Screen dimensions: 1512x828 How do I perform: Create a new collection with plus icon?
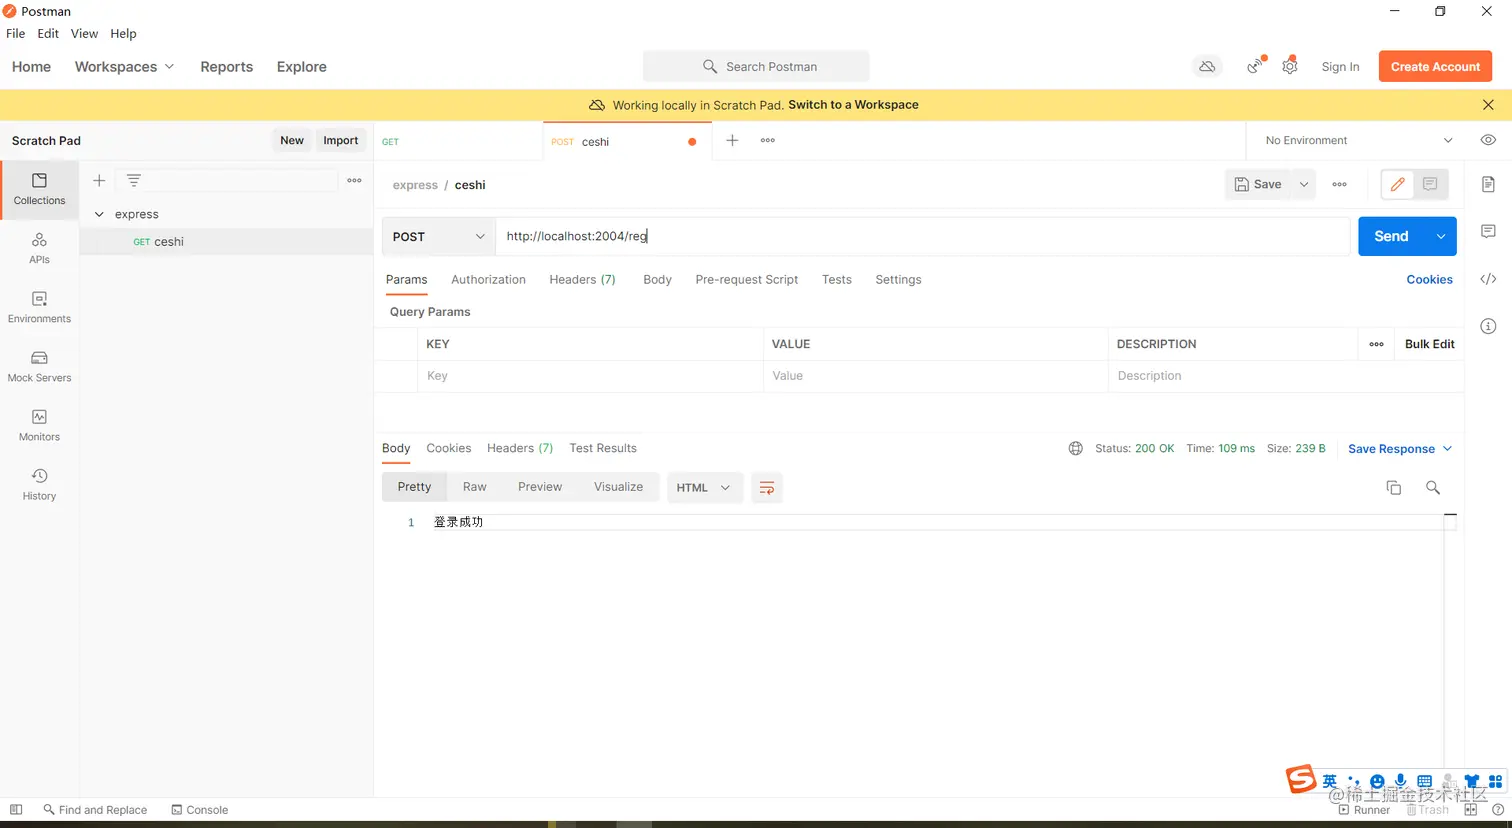(x=99, y=181)
